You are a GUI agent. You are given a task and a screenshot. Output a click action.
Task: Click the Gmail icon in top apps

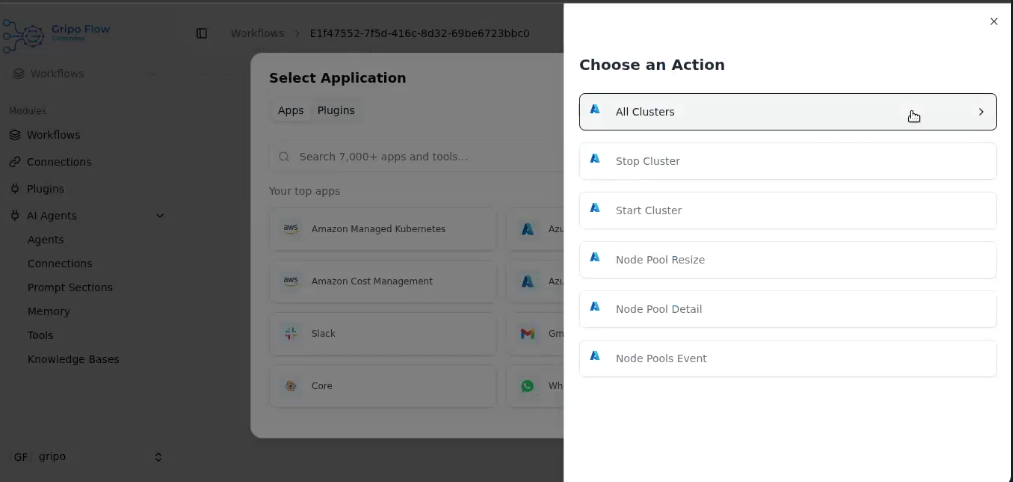point(527,333)
